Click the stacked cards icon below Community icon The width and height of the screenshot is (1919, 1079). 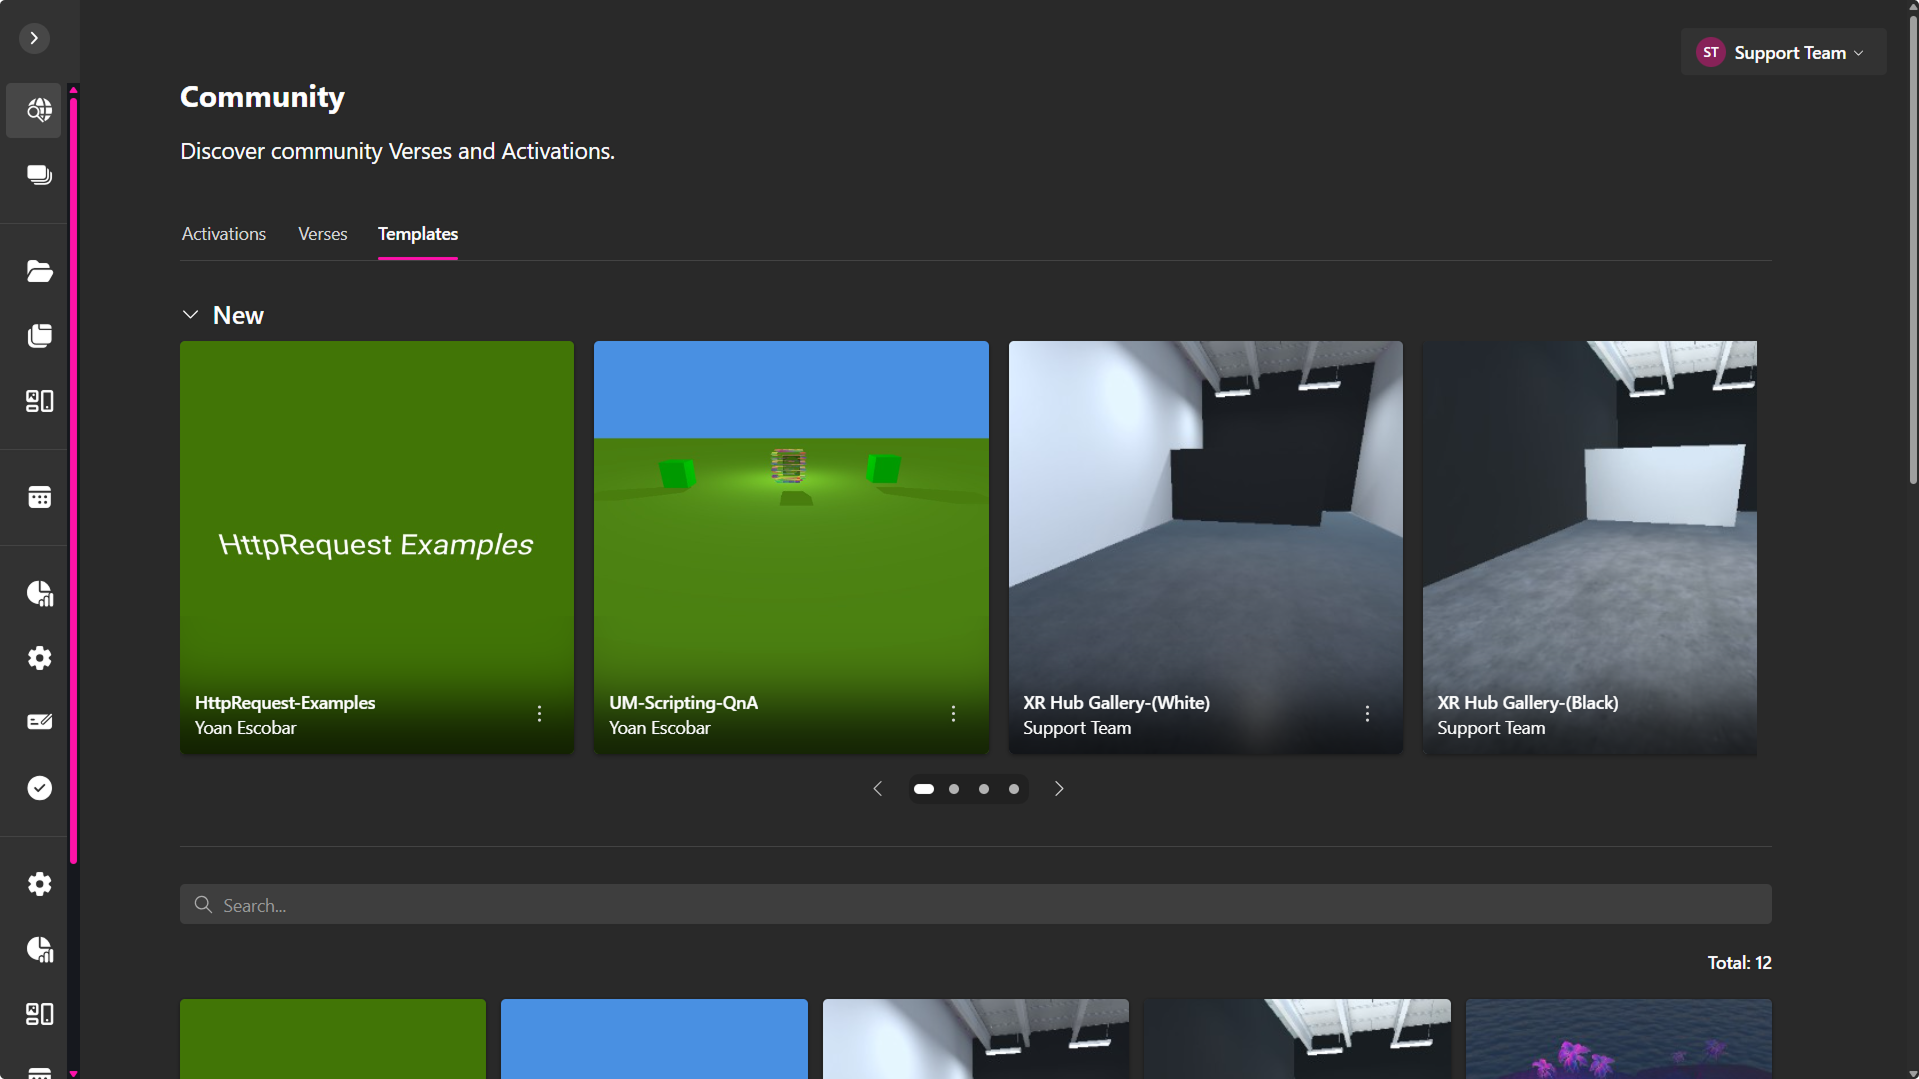pos(39,175)
